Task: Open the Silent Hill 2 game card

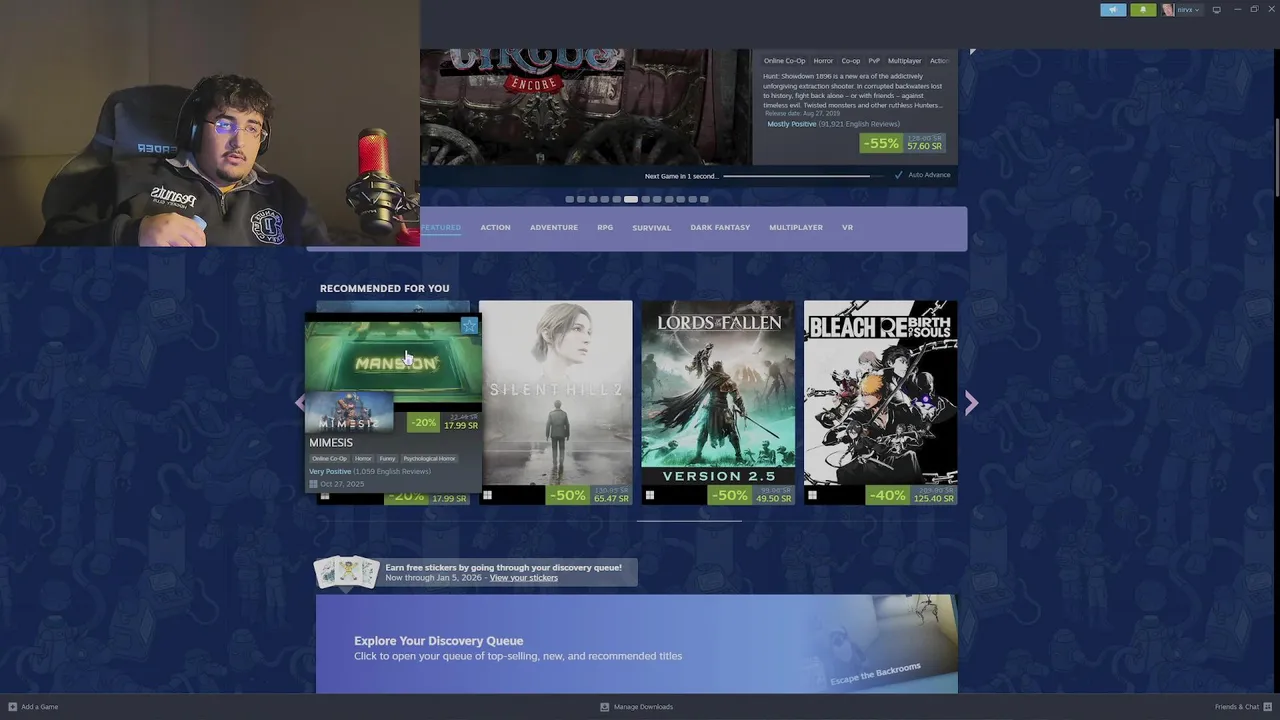Action: (555, 403)
